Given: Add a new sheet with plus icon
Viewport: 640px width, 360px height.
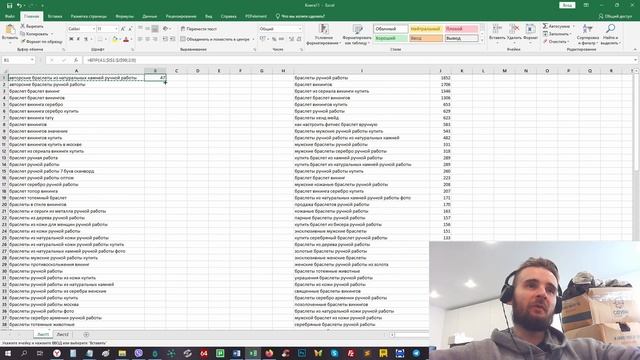Looking at the screenshot, I should coord(86,334).
